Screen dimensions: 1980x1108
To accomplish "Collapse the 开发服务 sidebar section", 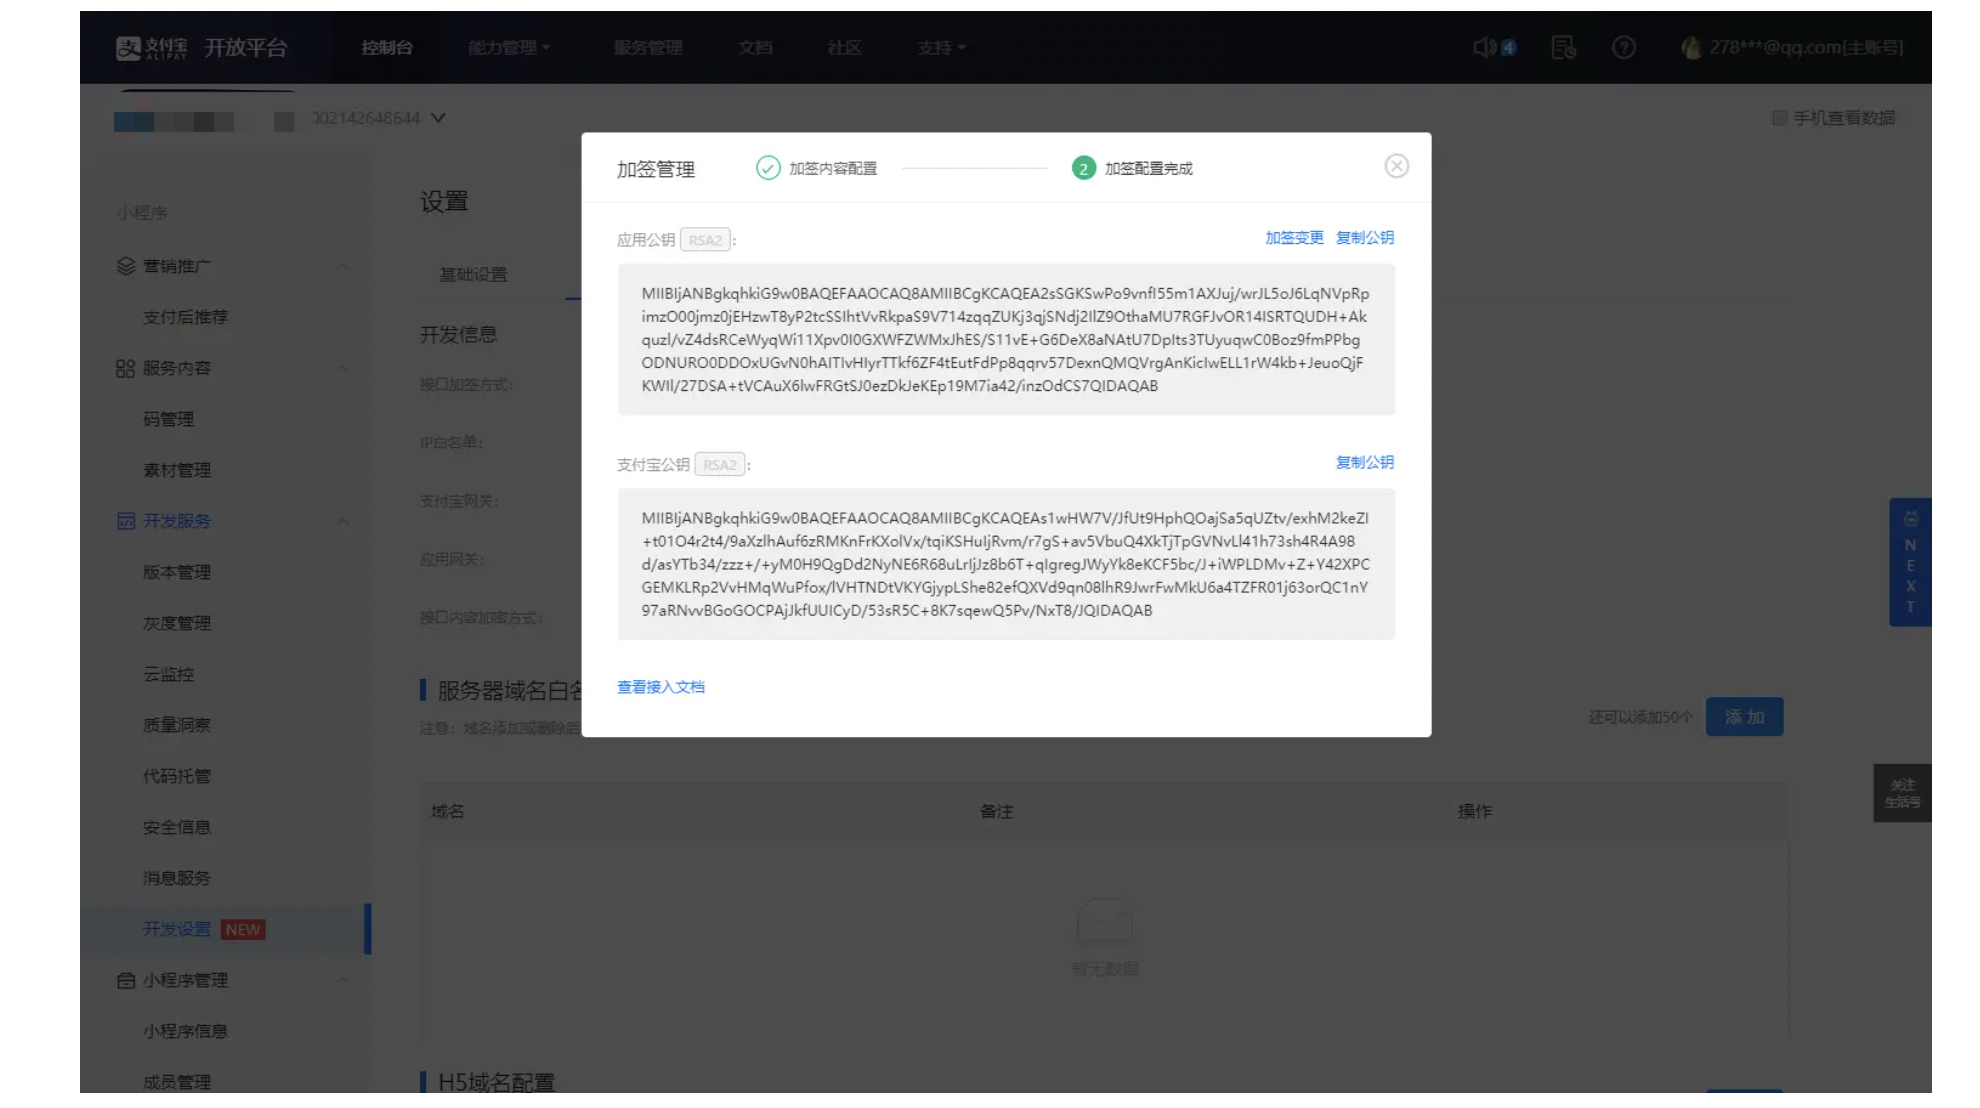I will point(343,521).
